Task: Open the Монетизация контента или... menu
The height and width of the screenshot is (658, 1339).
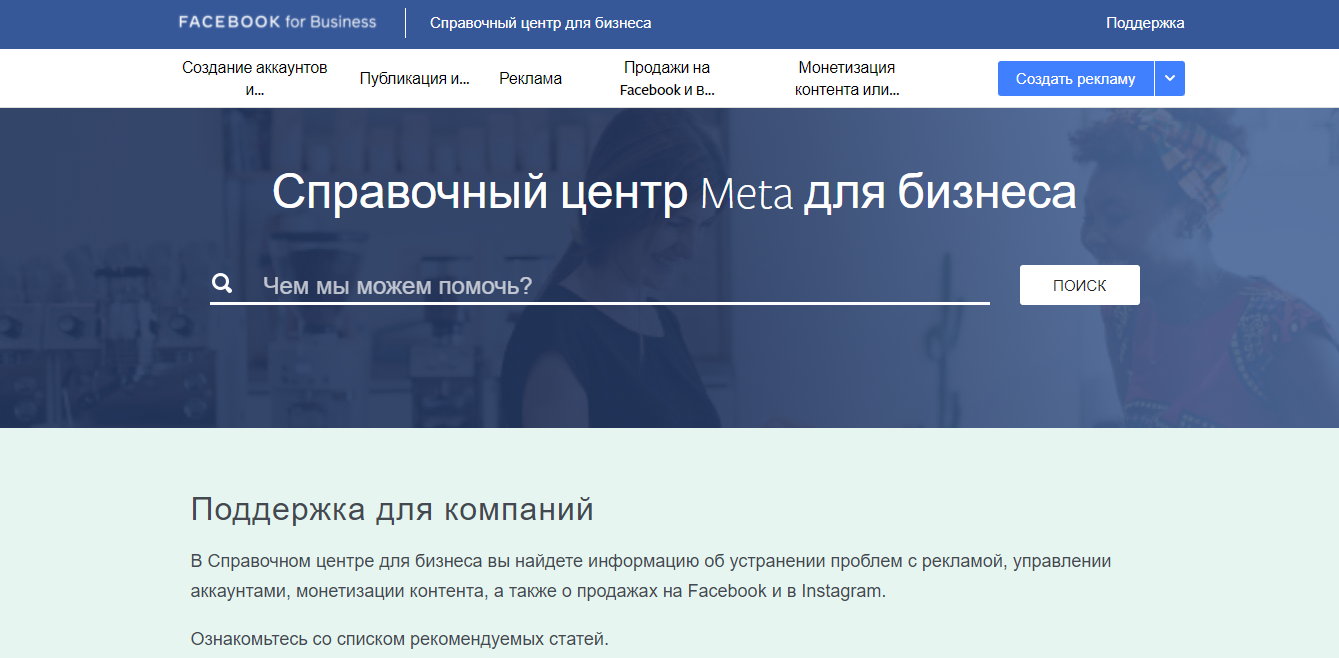Action: (847, 78)
